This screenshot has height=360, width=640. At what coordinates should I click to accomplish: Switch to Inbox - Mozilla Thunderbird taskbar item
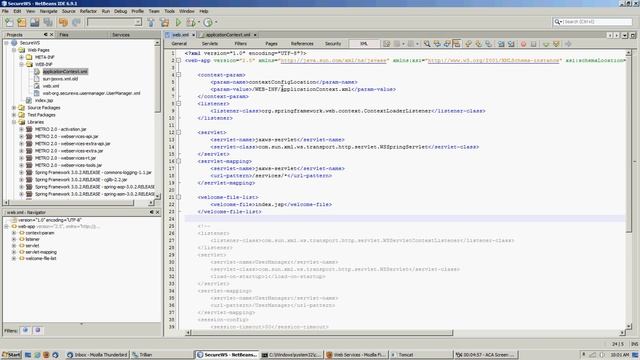tap(97, 355)
